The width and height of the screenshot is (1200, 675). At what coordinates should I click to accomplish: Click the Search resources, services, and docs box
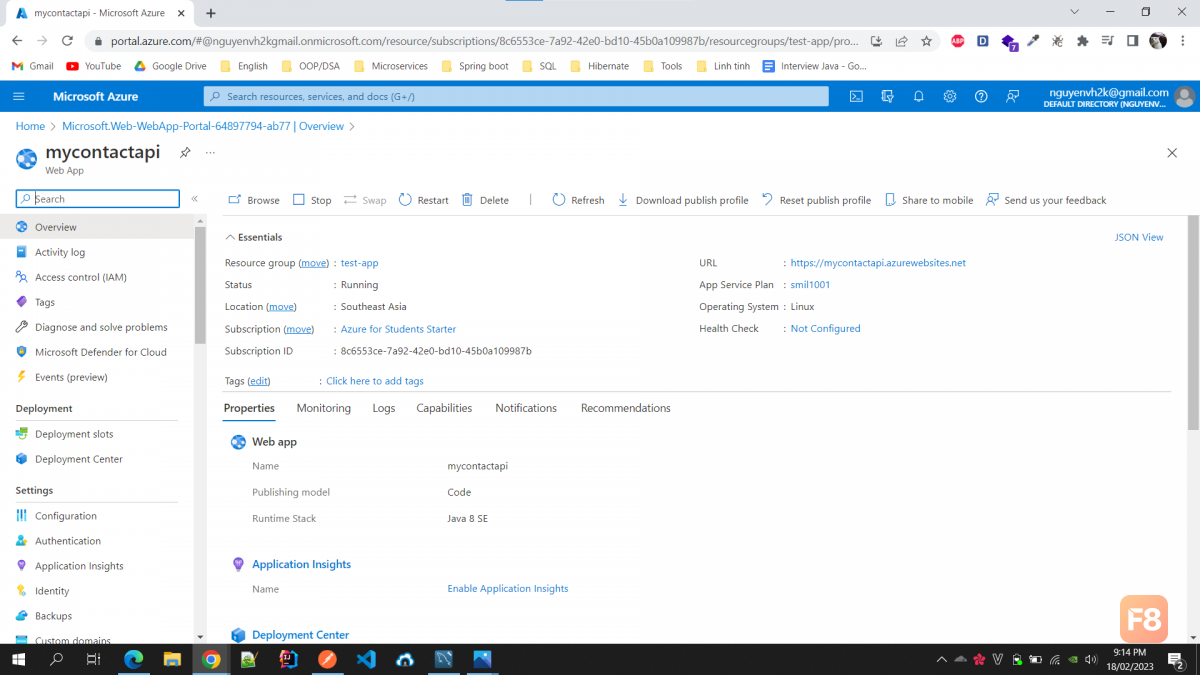pyautogui.click(x=516, y=96)
